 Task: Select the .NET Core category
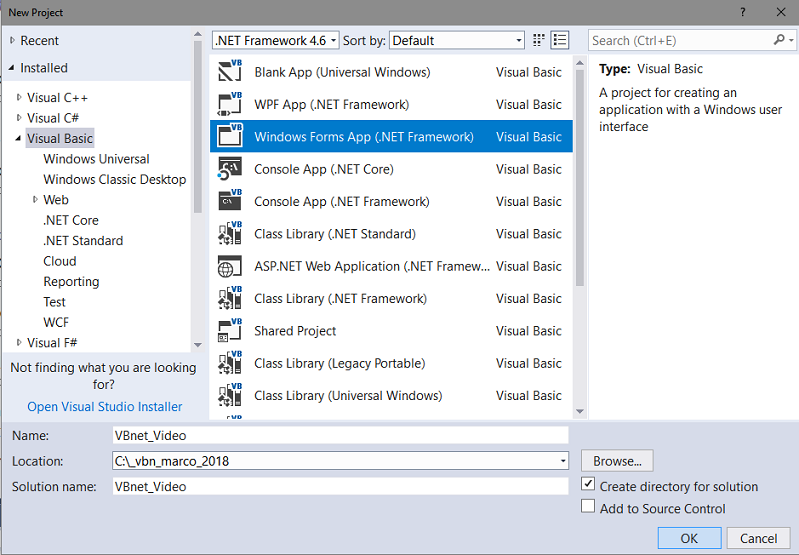pos(71,220)
